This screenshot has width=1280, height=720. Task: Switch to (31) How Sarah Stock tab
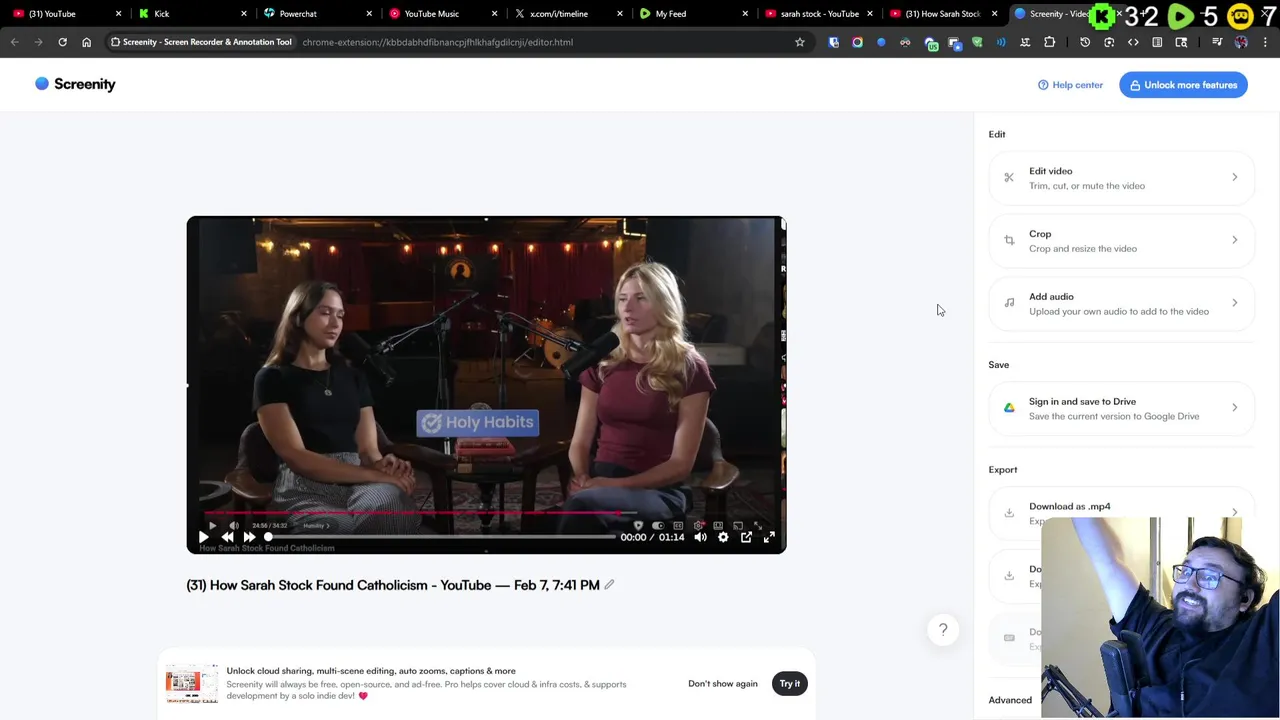point(942,14)
